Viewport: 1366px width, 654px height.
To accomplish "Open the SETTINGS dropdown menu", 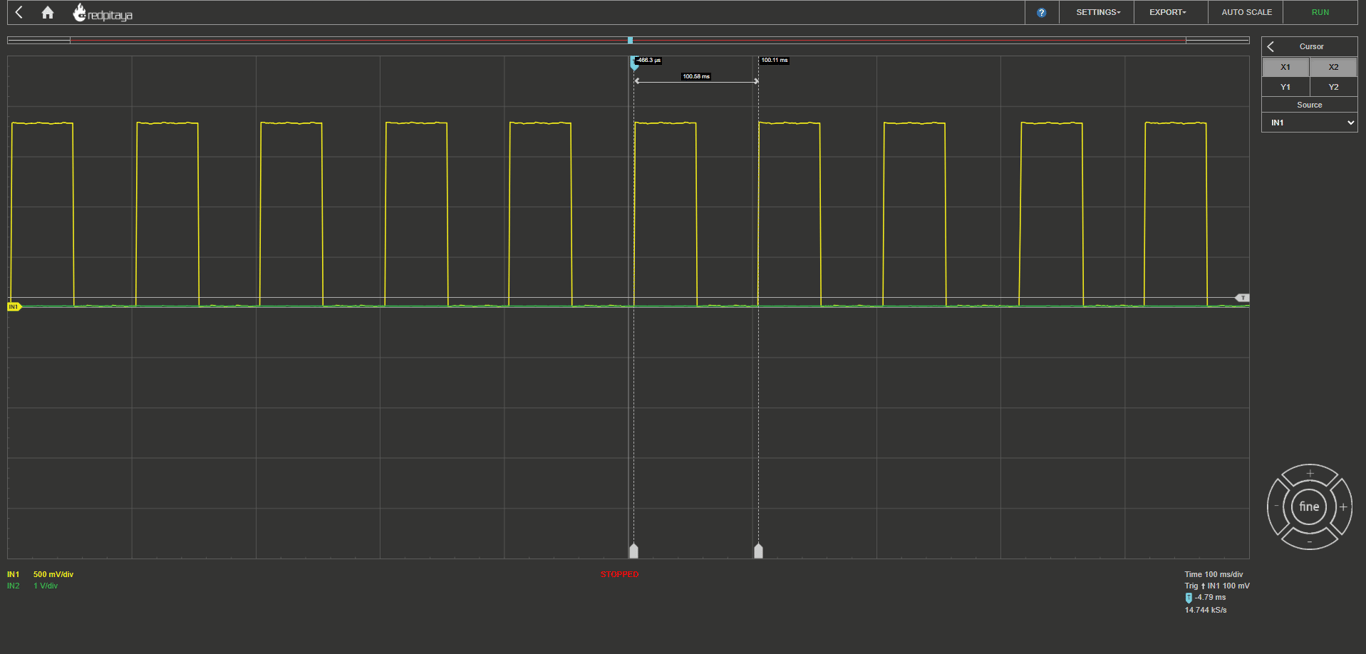I will [x=1097, y=12].
